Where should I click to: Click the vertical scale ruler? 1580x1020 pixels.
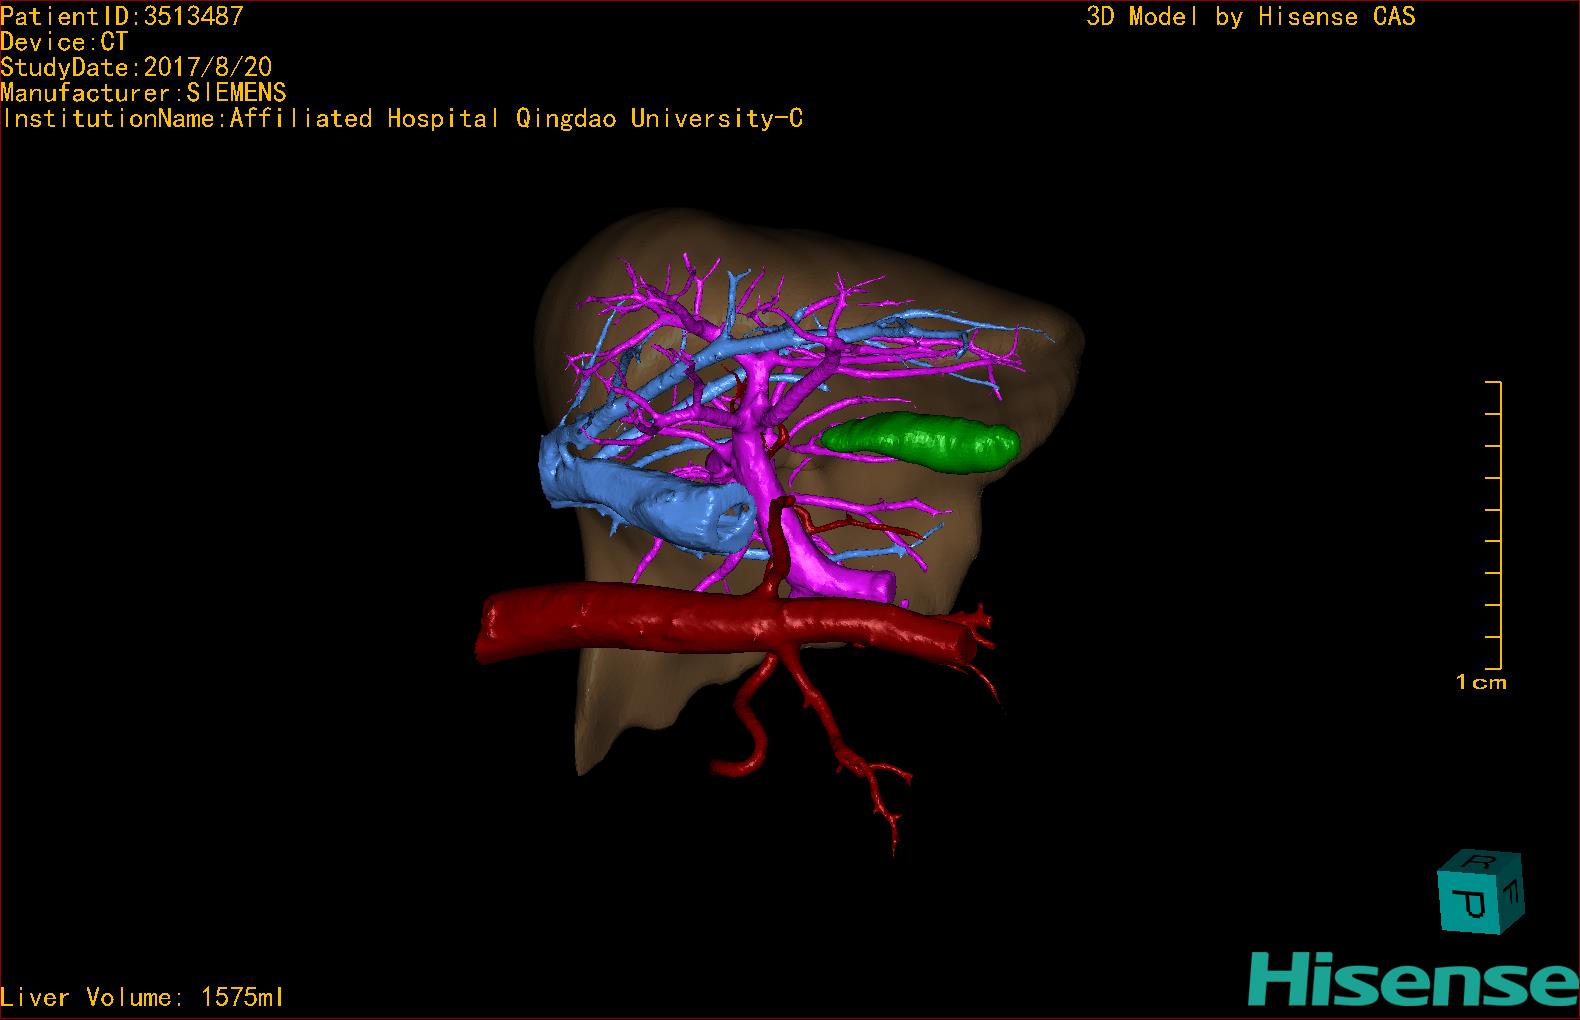click(1494, 525)
